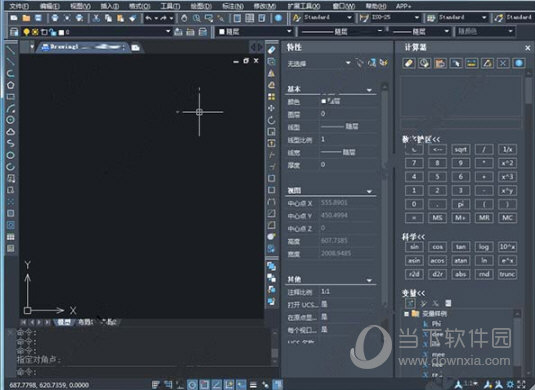Select the Spline draw tool
Screen dimensions: 535x390
[11, 143]
